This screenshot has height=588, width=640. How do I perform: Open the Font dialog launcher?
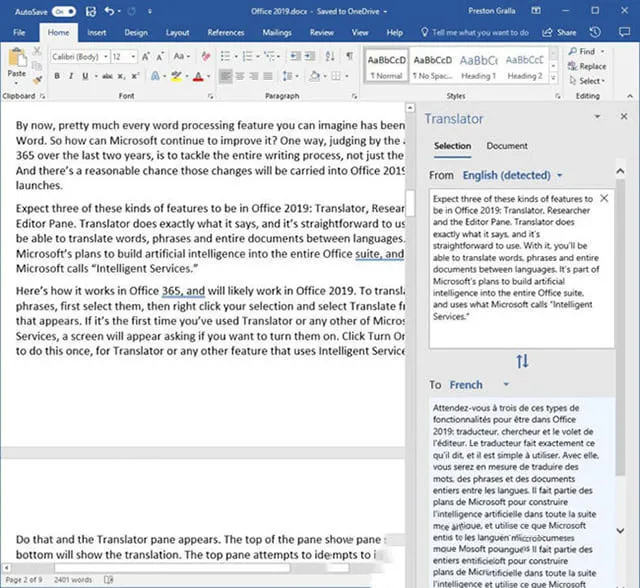pyautogui.click(x=211, y=96)
